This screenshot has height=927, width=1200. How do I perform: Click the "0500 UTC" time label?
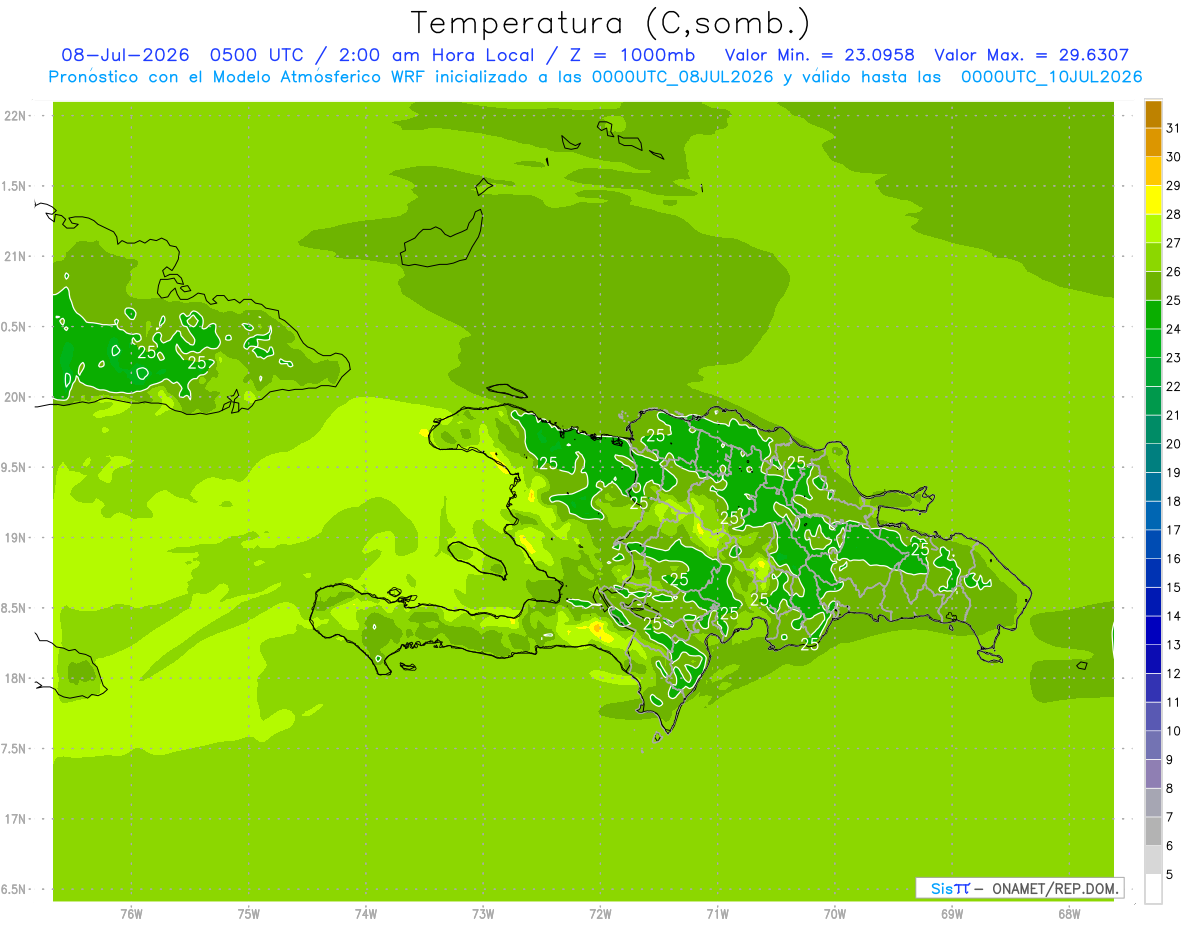(259, 55)
